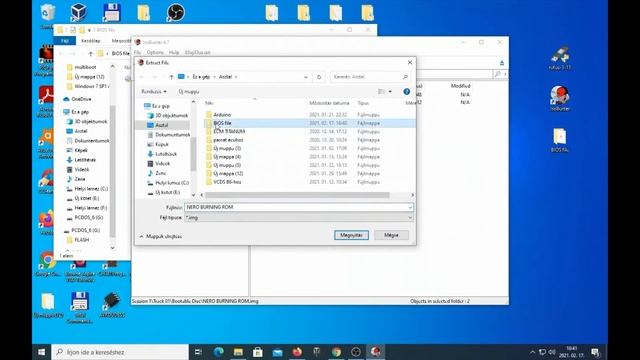The width and height of the screenshot is (640, 360).
Task: Click the taskbar search box
Action: 120,352
